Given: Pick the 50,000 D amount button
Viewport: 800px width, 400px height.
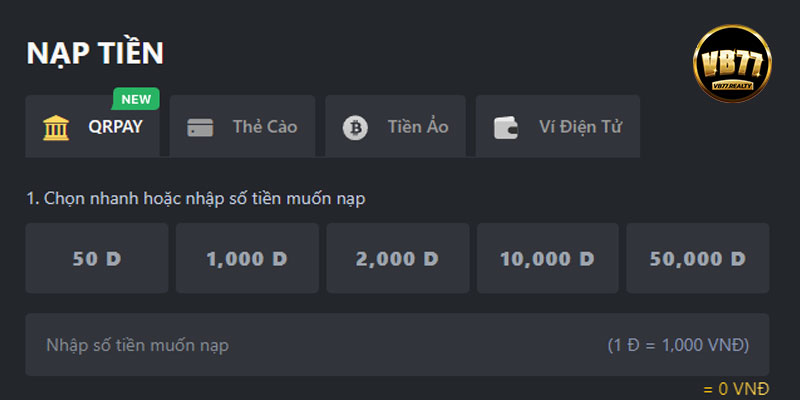Looking at the screenshot, I should [698, 258].
